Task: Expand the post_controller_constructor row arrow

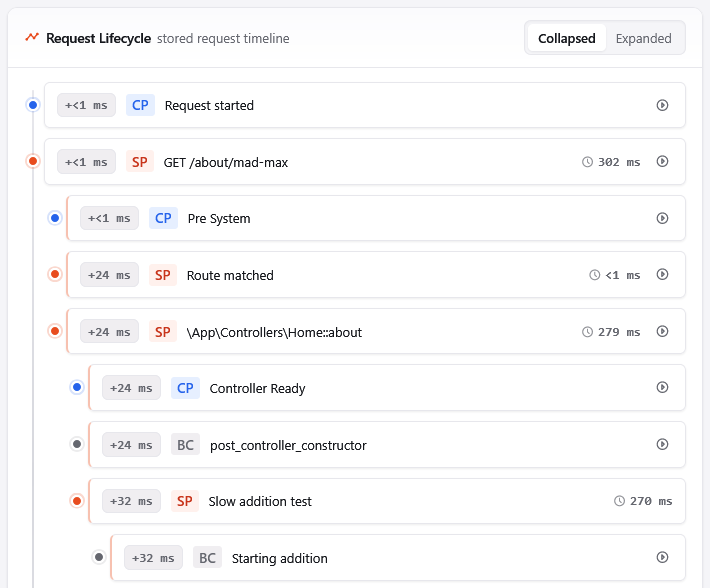Action: point(662,444)
